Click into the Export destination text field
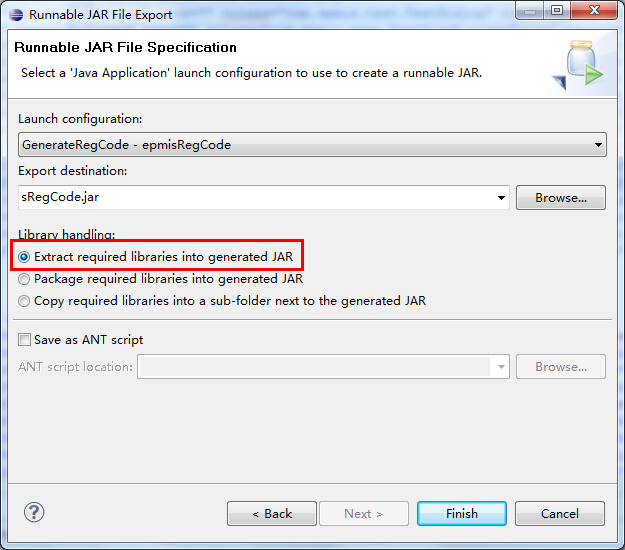The height and width of the screenshot is (550, 625). (255, 198)
